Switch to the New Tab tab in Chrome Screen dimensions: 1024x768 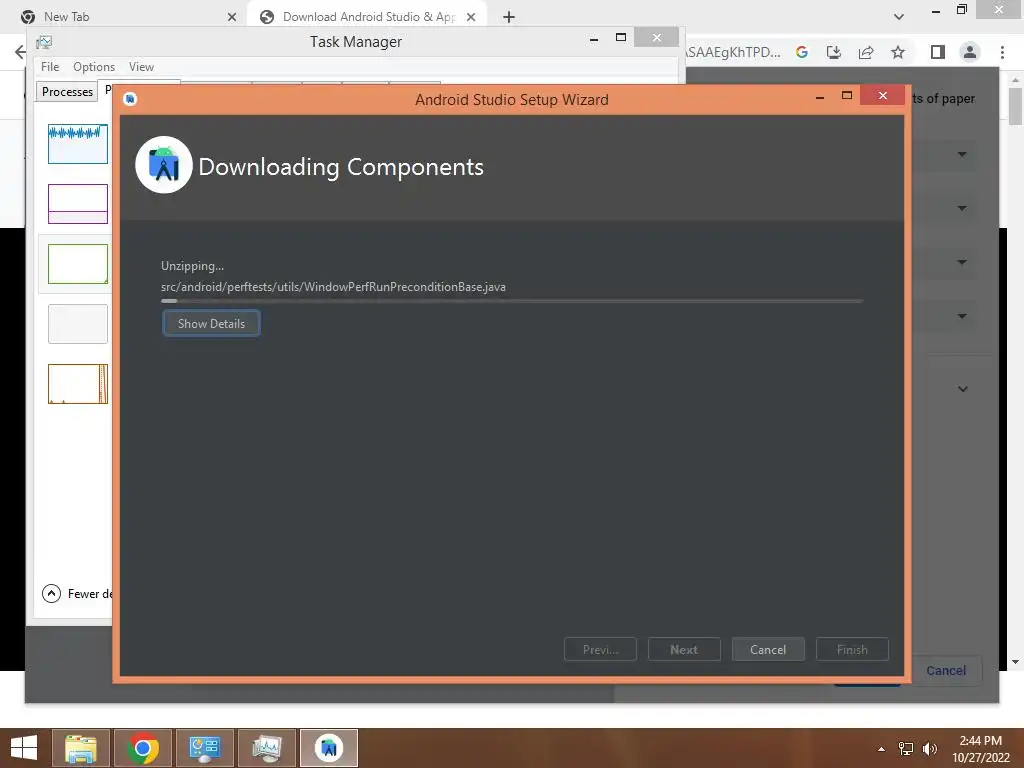[127, 17]
